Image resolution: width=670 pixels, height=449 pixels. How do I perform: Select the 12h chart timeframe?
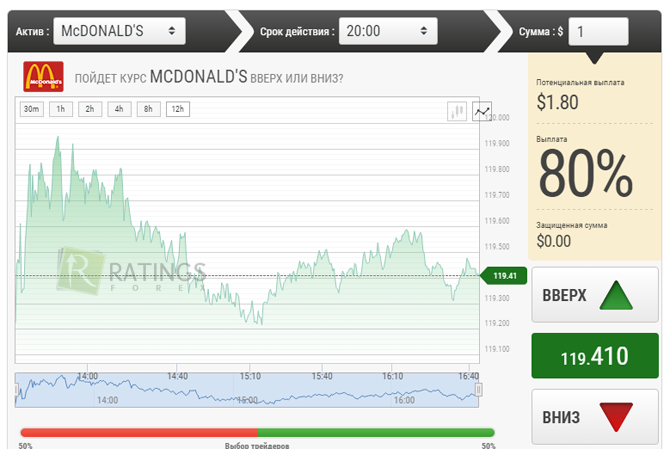(x=178, y=109)
